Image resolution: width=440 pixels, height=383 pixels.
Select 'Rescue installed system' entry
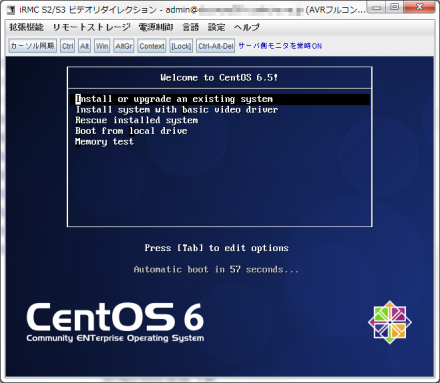pos(137,120)
